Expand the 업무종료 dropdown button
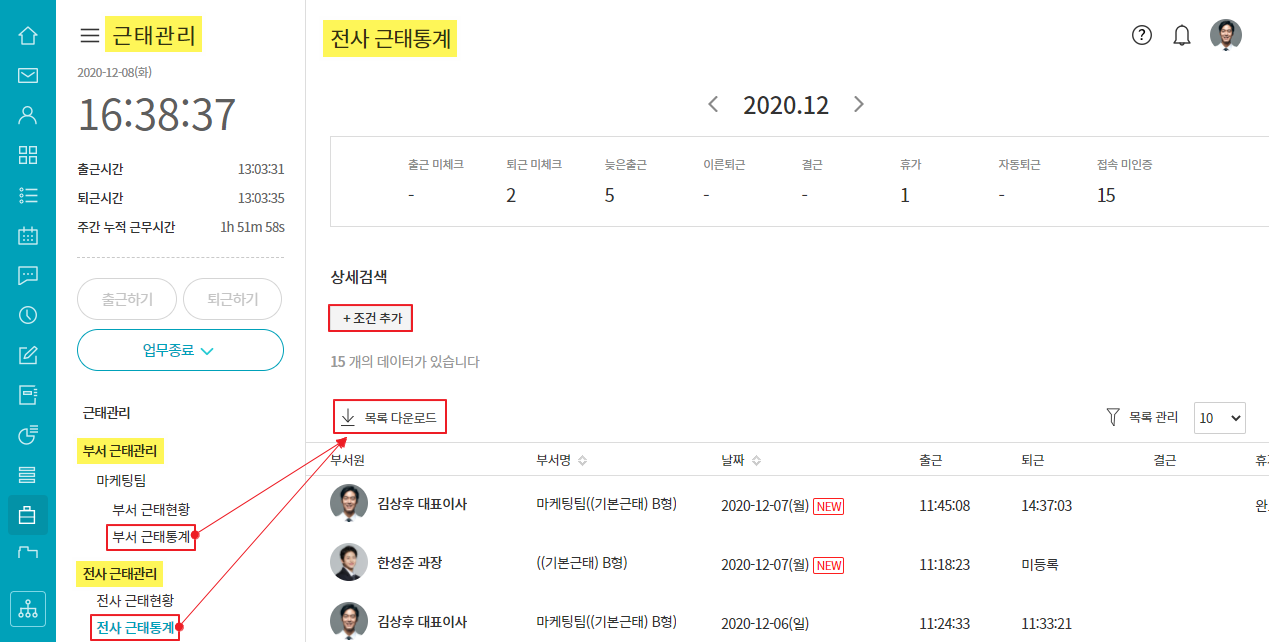Image resolution: width=1269 pixels, height=642 pixels. pyautogui.click(x=180, y=351)
